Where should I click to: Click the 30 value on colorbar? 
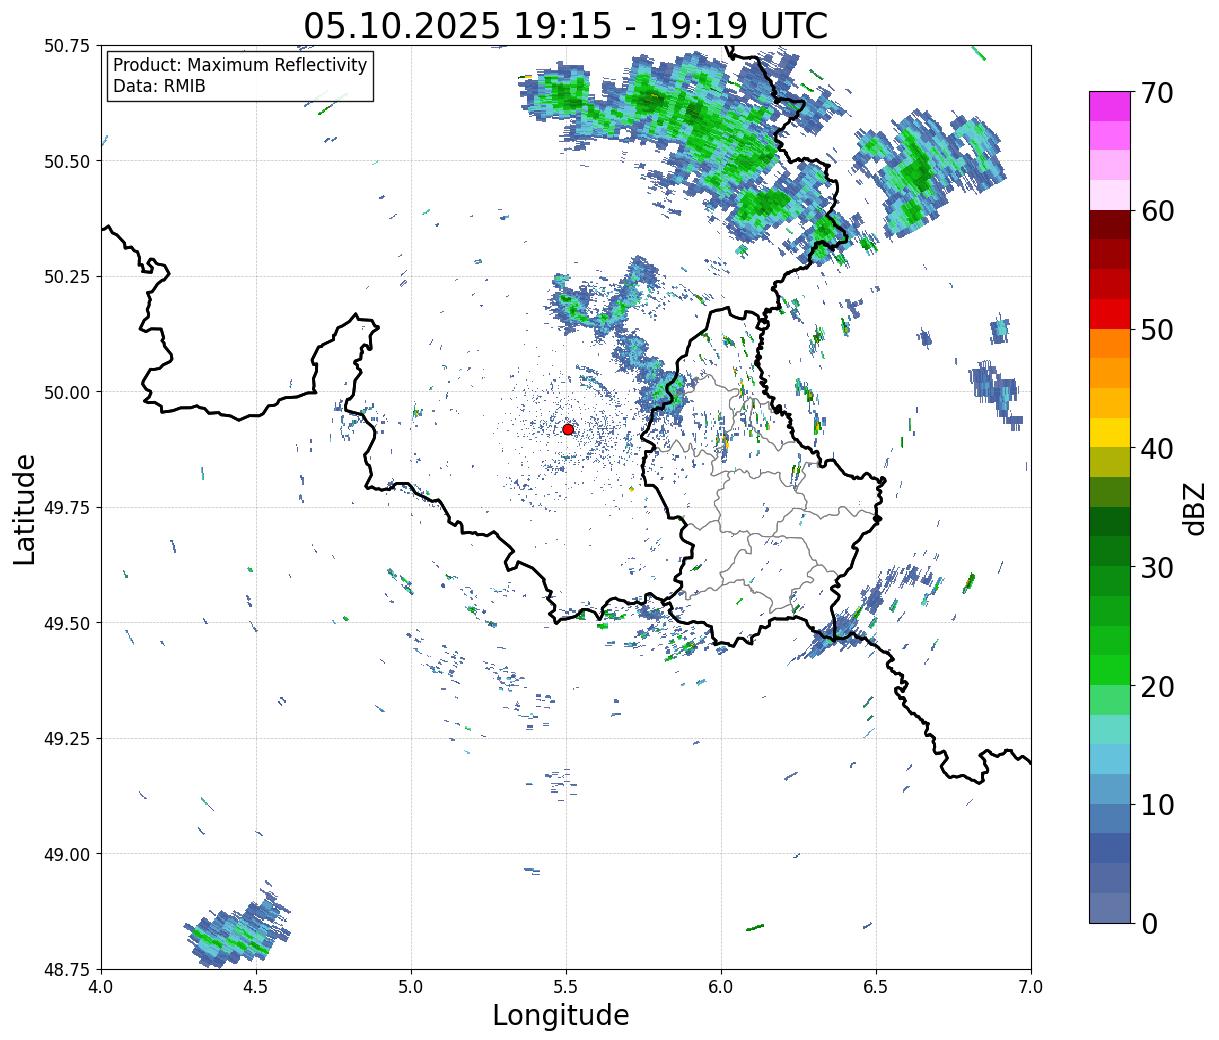[x=1156, y=568]
